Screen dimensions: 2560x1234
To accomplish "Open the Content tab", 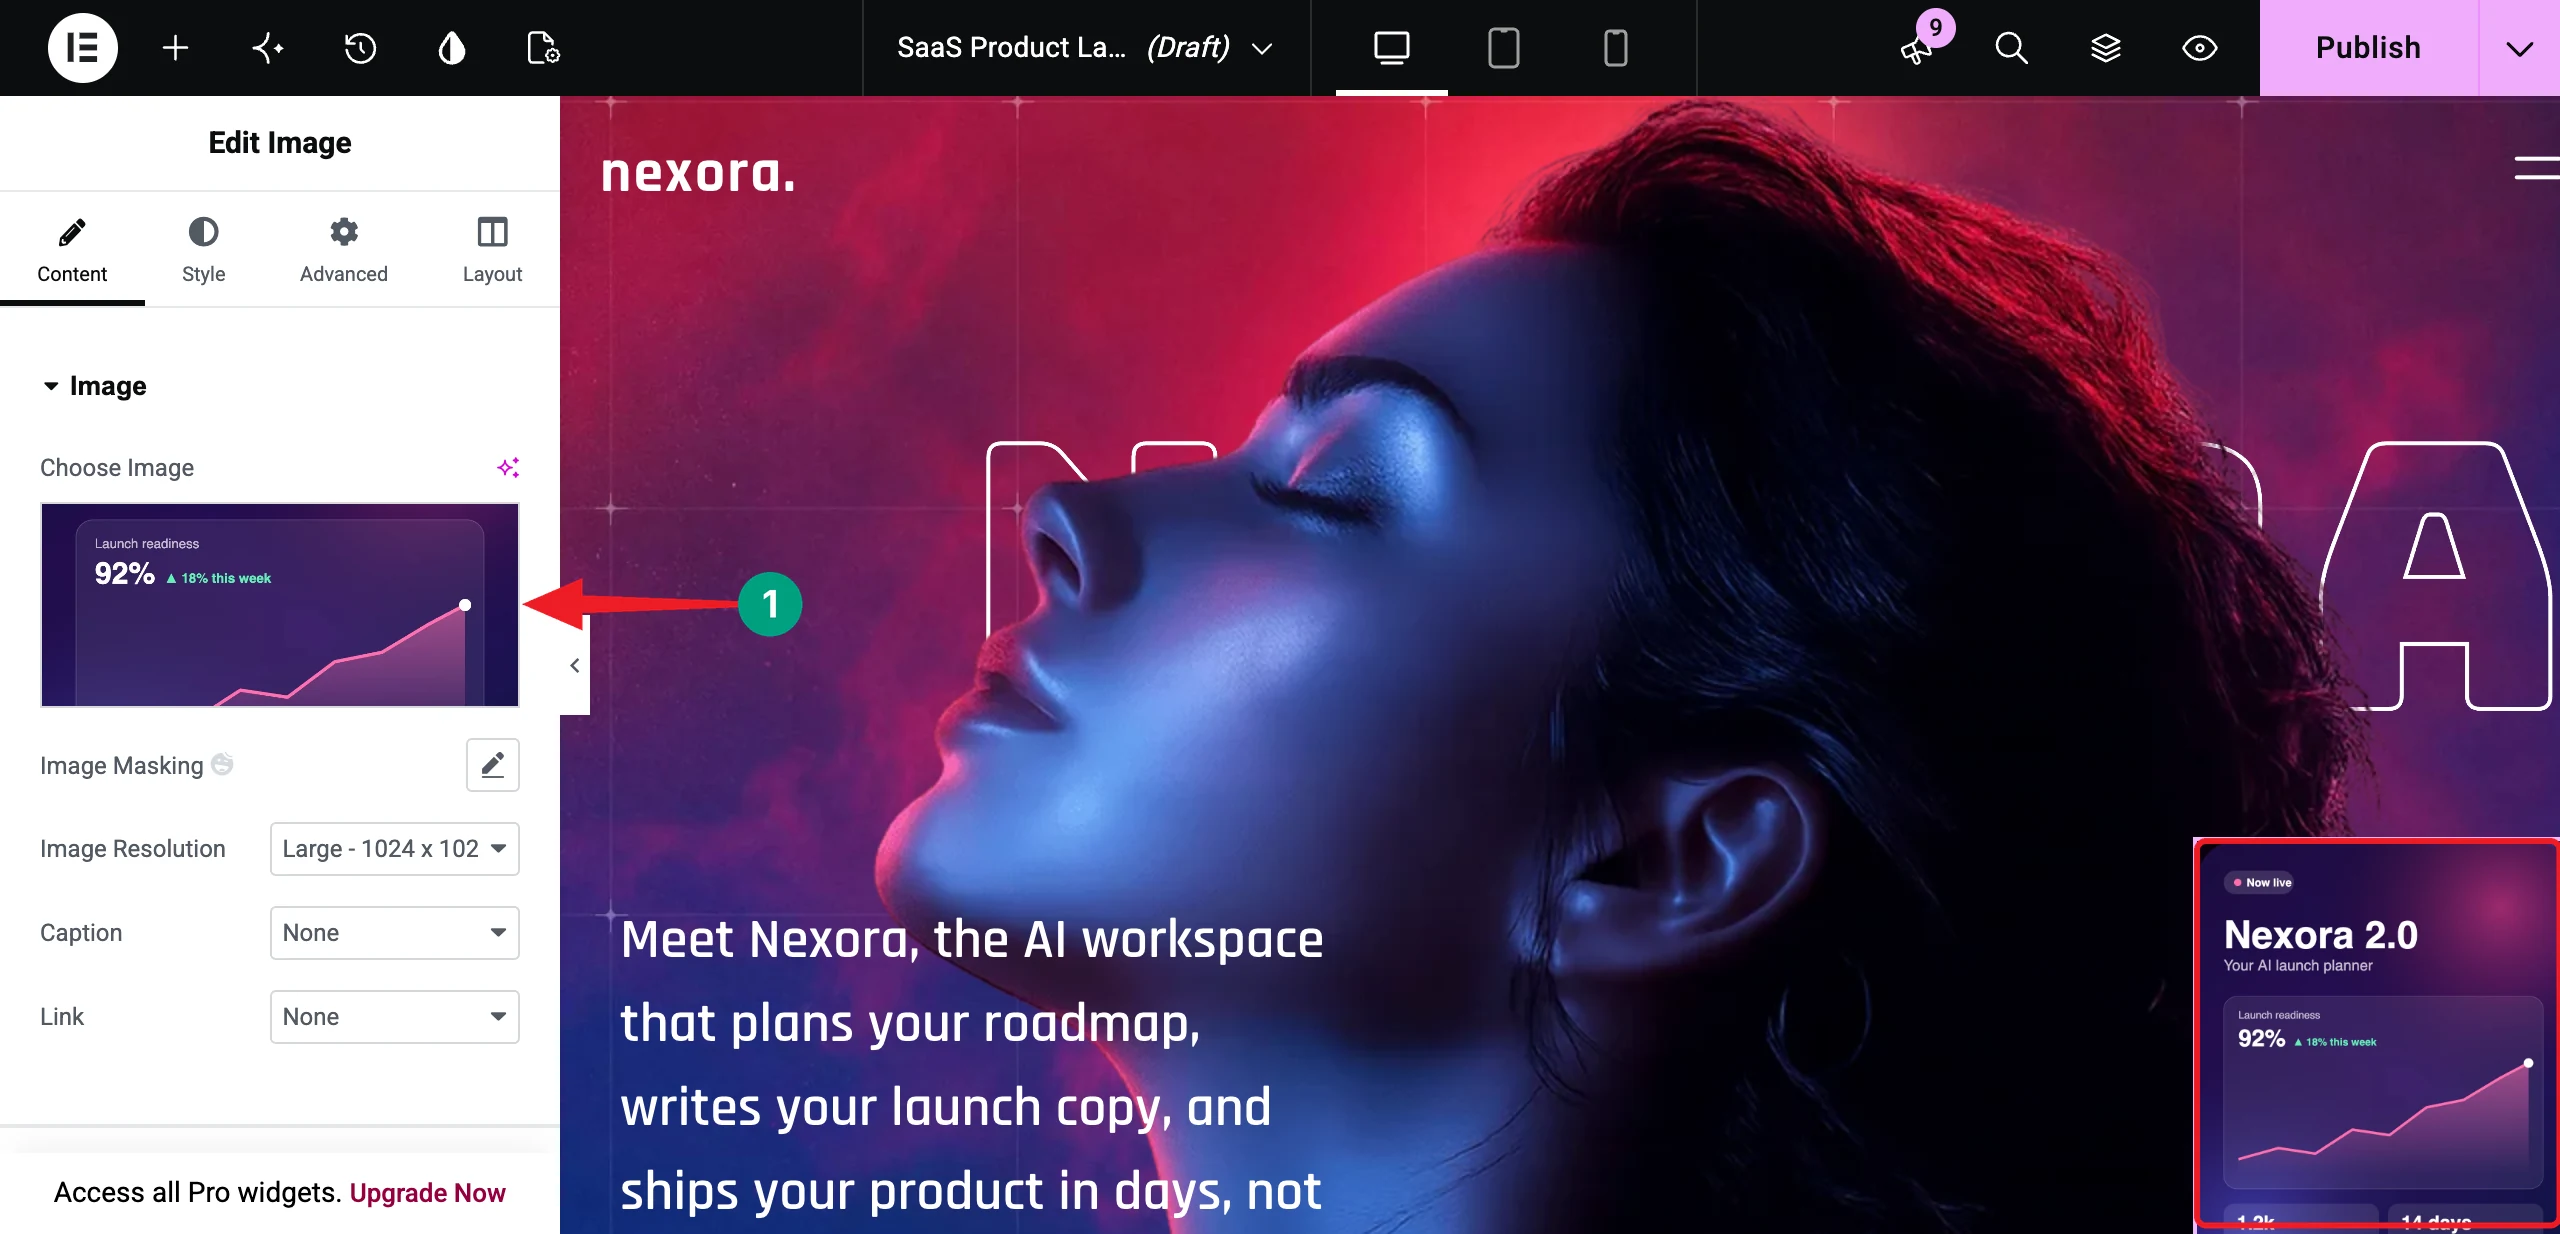I will (x=72, y=250).
